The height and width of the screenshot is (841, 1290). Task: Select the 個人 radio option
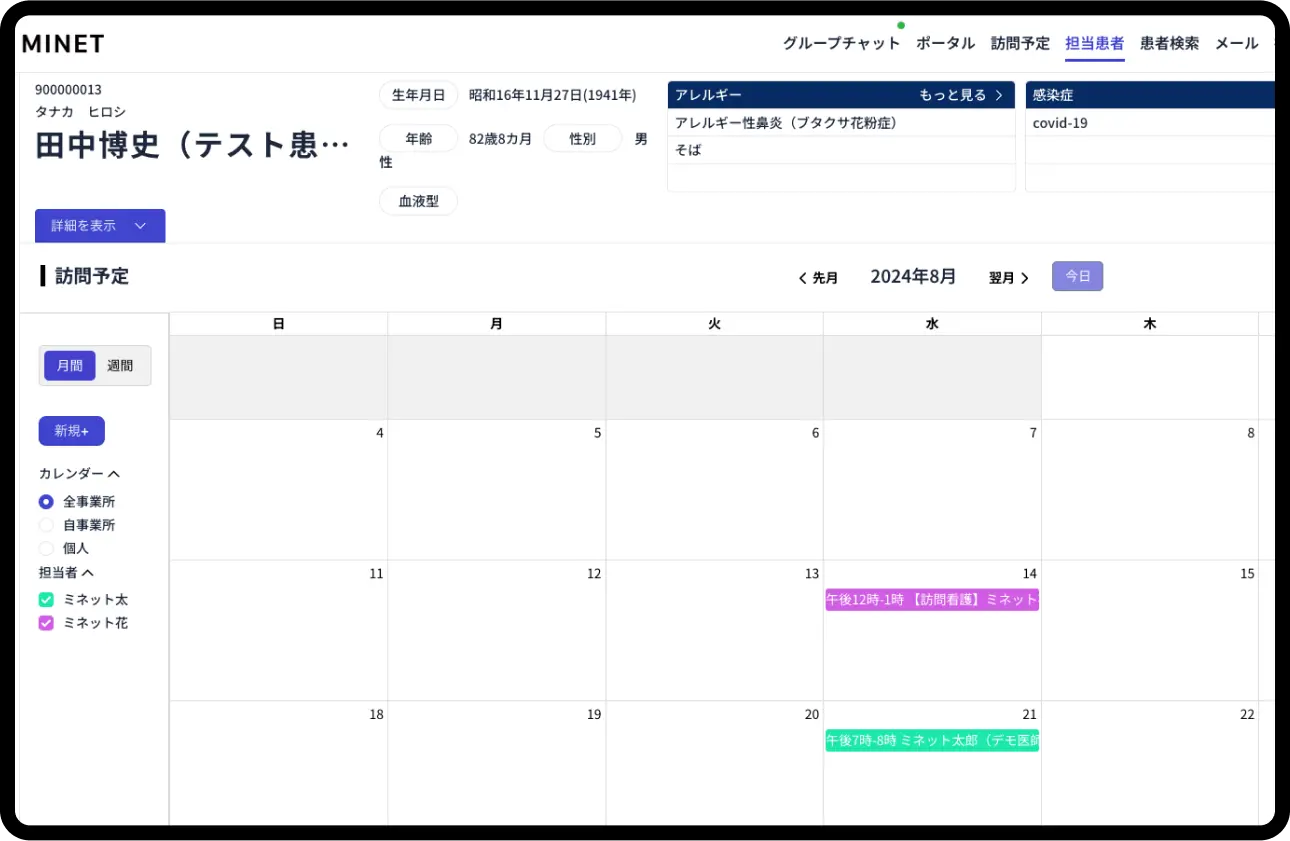click(x=46, y=549)
